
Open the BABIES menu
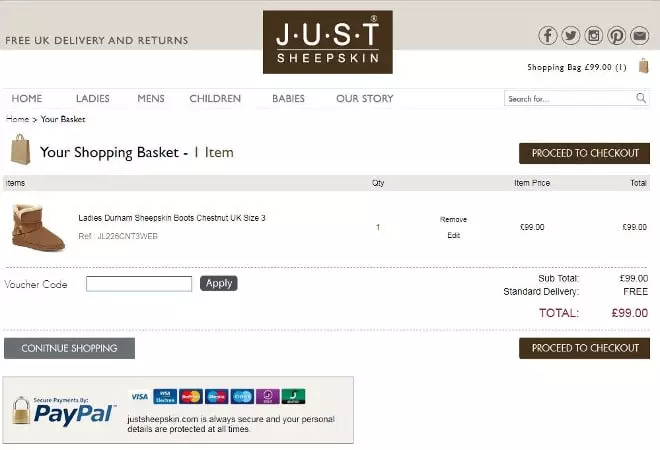point(288,99)
